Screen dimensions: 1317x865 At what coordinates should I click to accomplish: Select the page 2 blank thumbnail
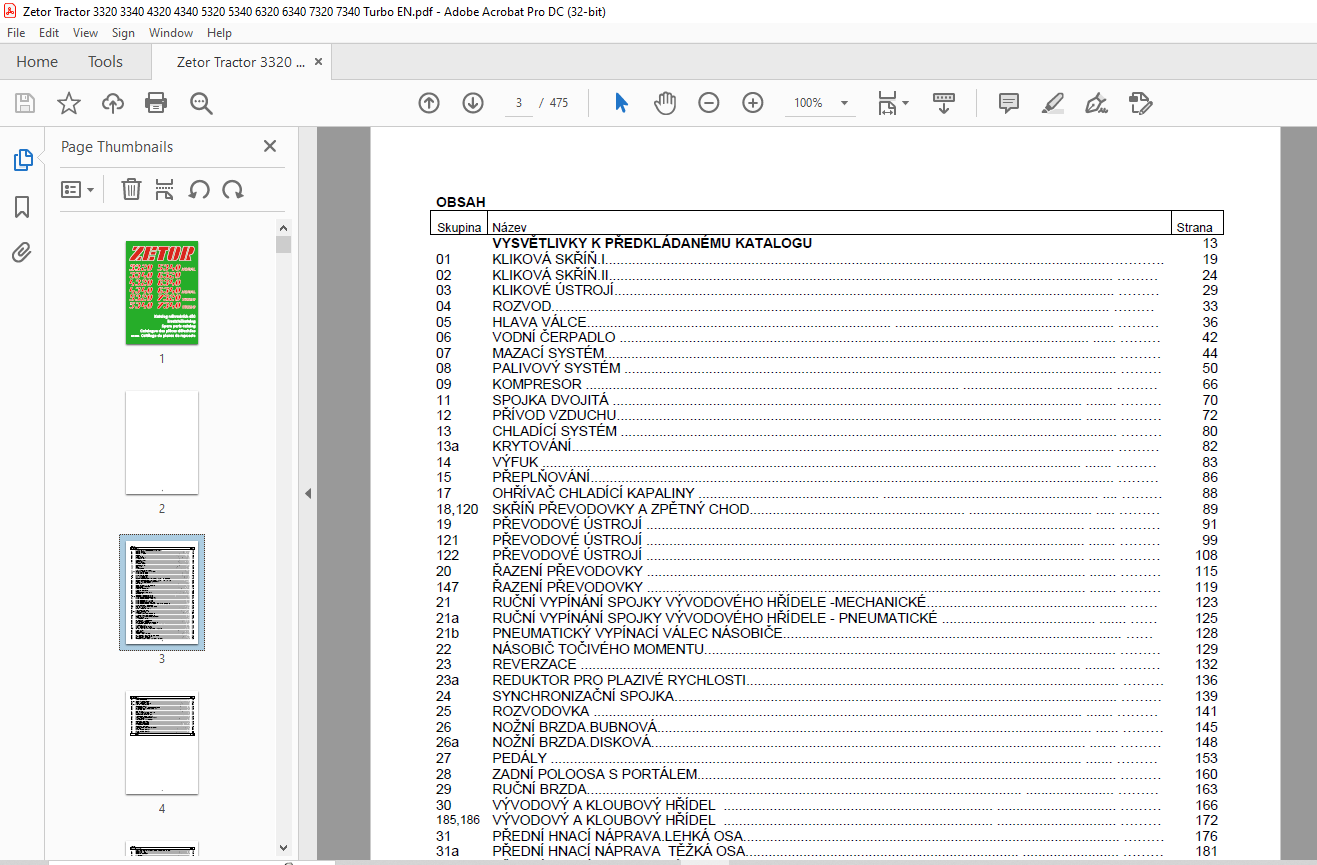pos(162,442)
